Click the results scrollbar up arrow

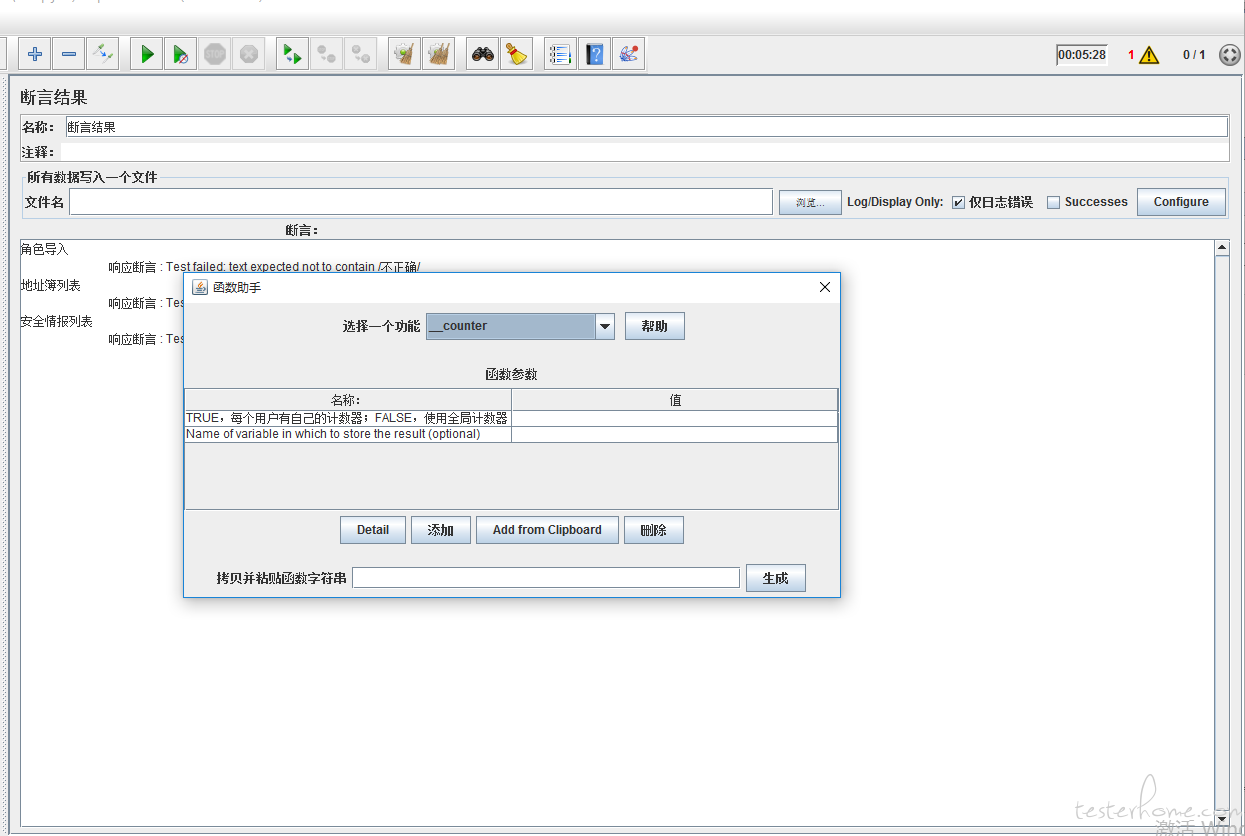coord(1221,247)
